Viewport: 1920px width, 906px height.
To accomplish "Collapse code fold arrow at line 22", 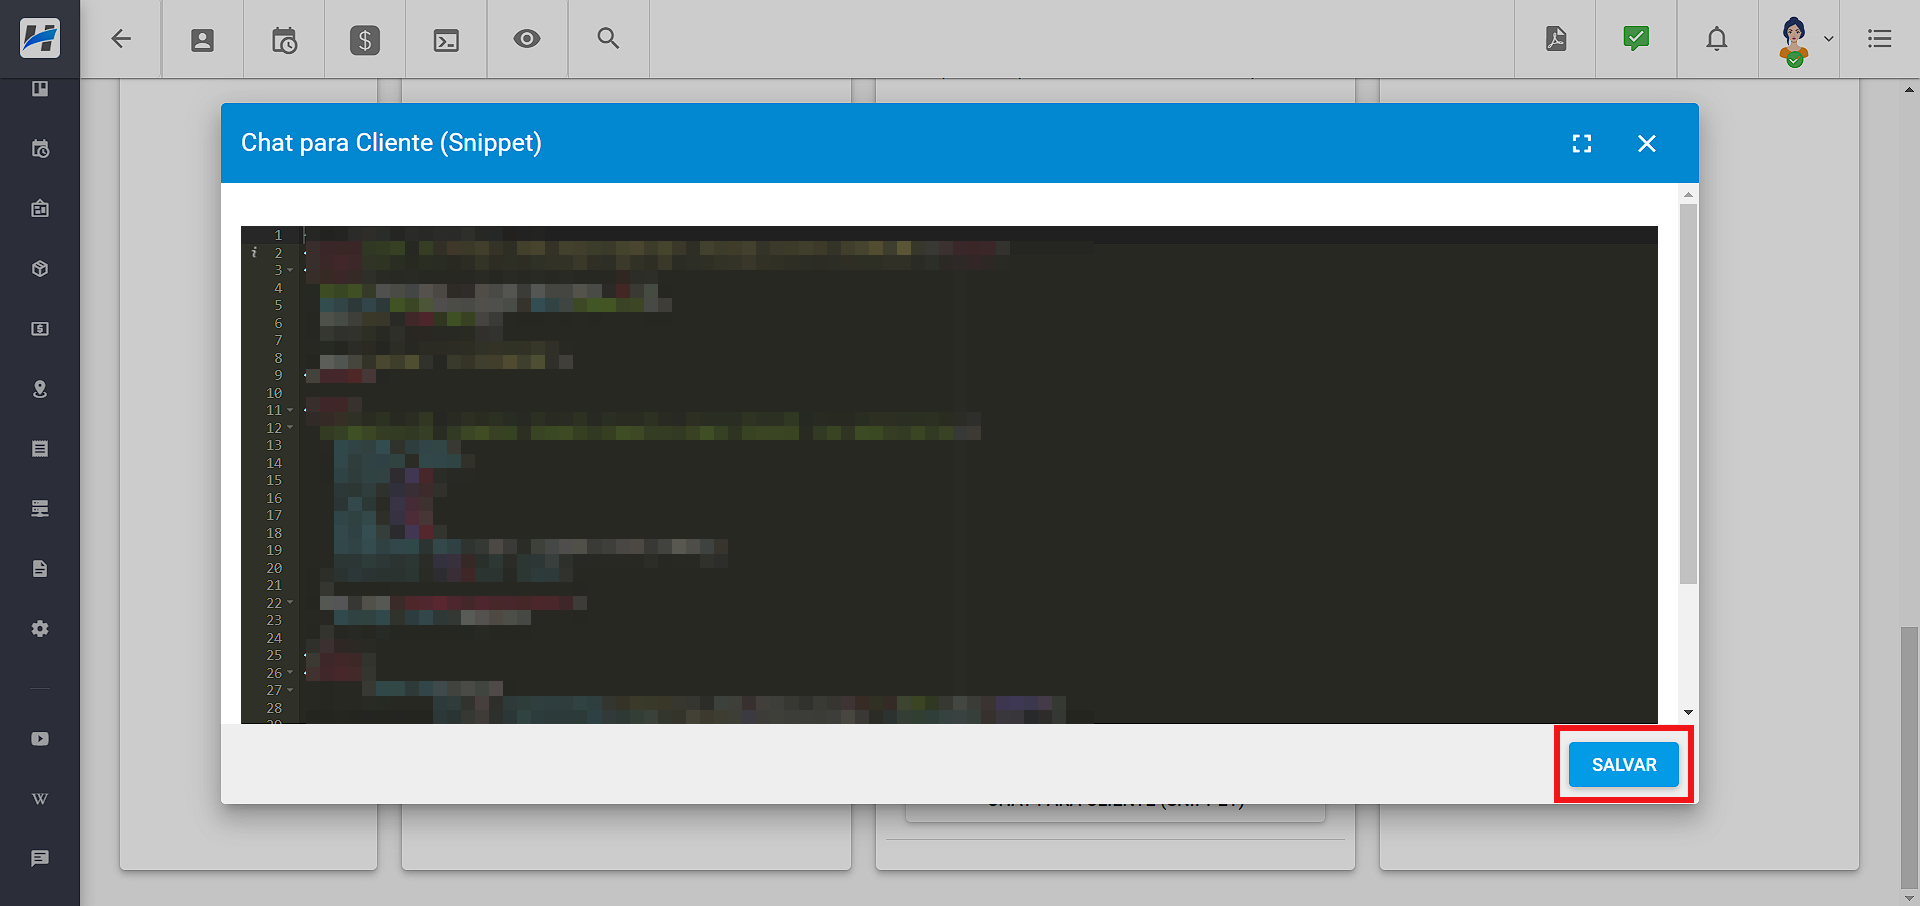I will coord(291,603).
